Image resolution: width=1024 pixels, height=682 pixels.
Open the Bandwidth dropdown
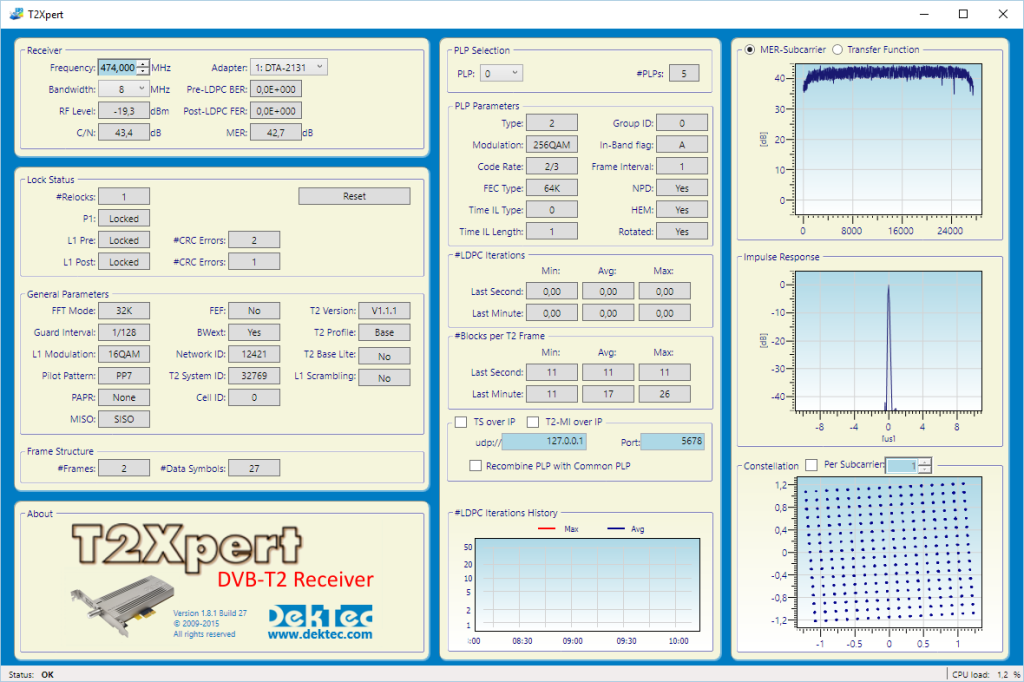tap(124, 88)
